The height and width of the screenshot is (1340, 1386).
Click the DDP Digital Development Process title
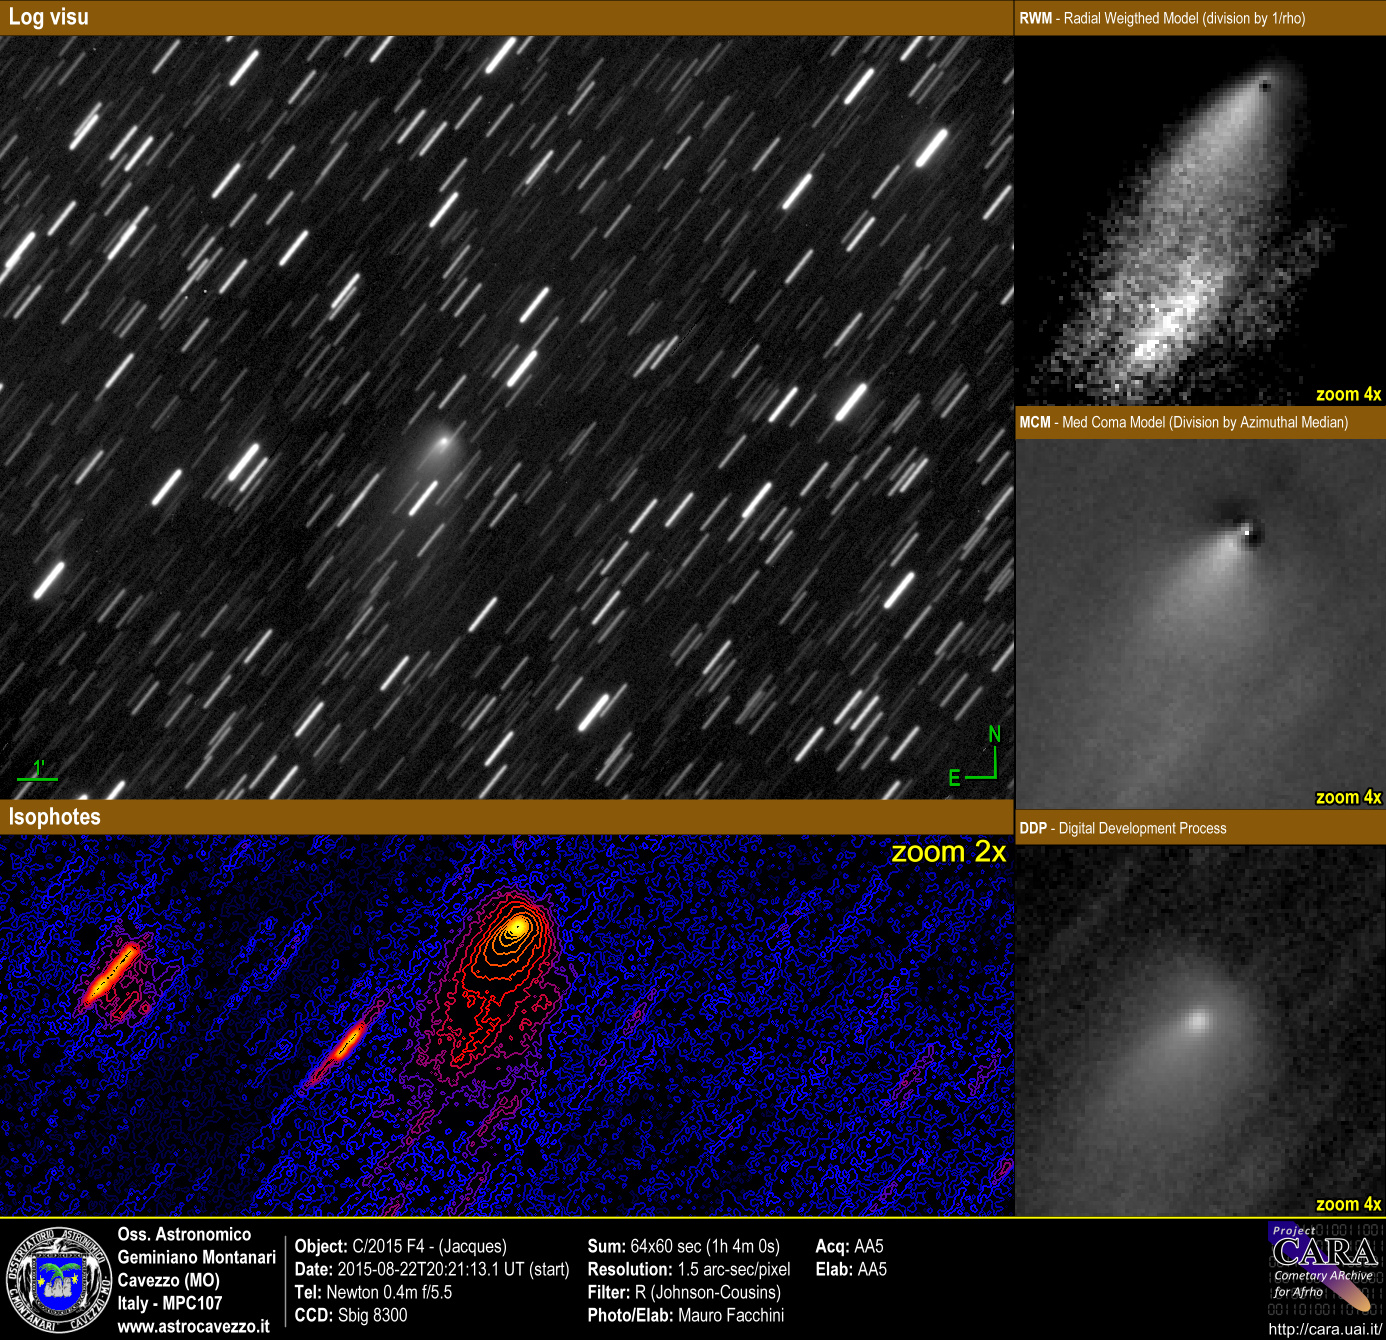1122,828
